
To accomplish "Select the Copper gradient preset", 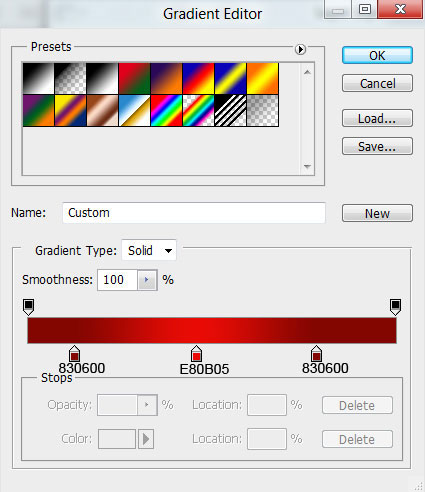I will tap(102, 110).
